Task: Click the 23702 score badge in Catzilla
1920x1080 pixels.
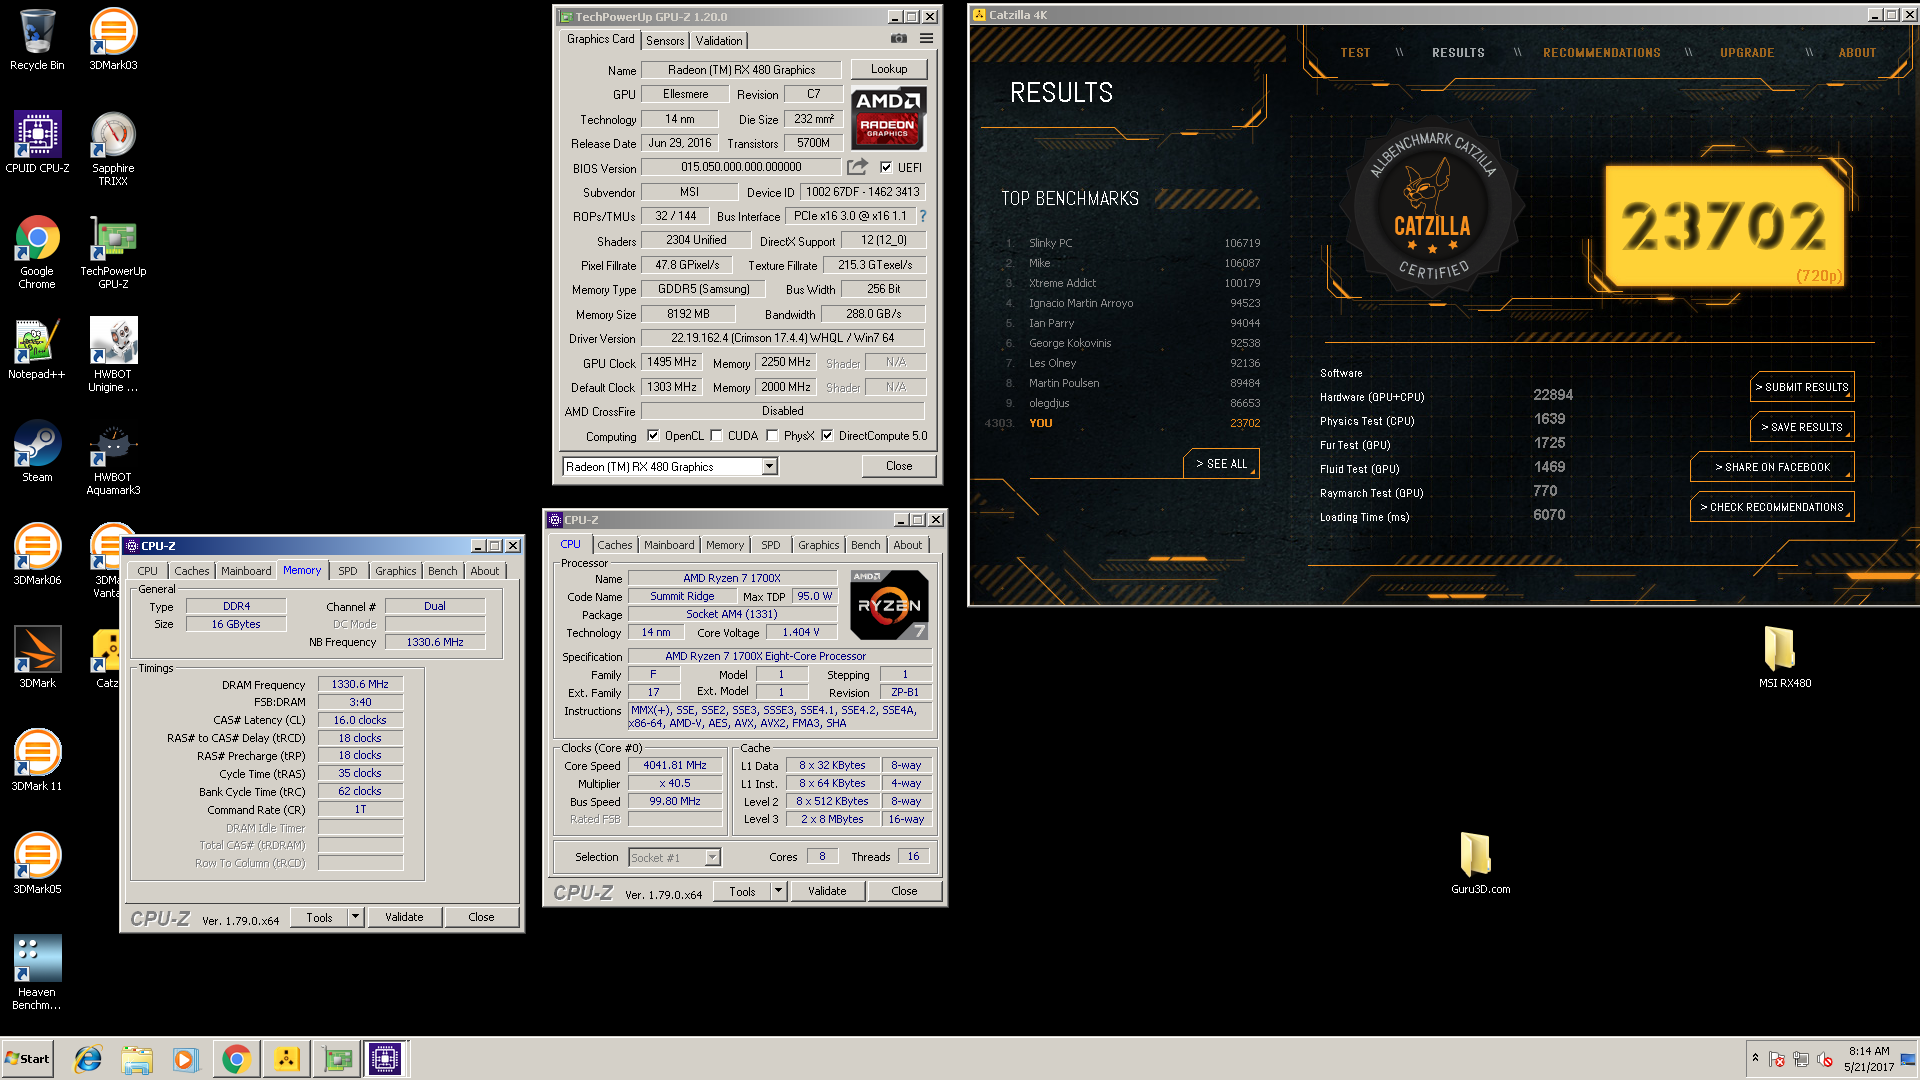Action: (x=1725, y=226)
